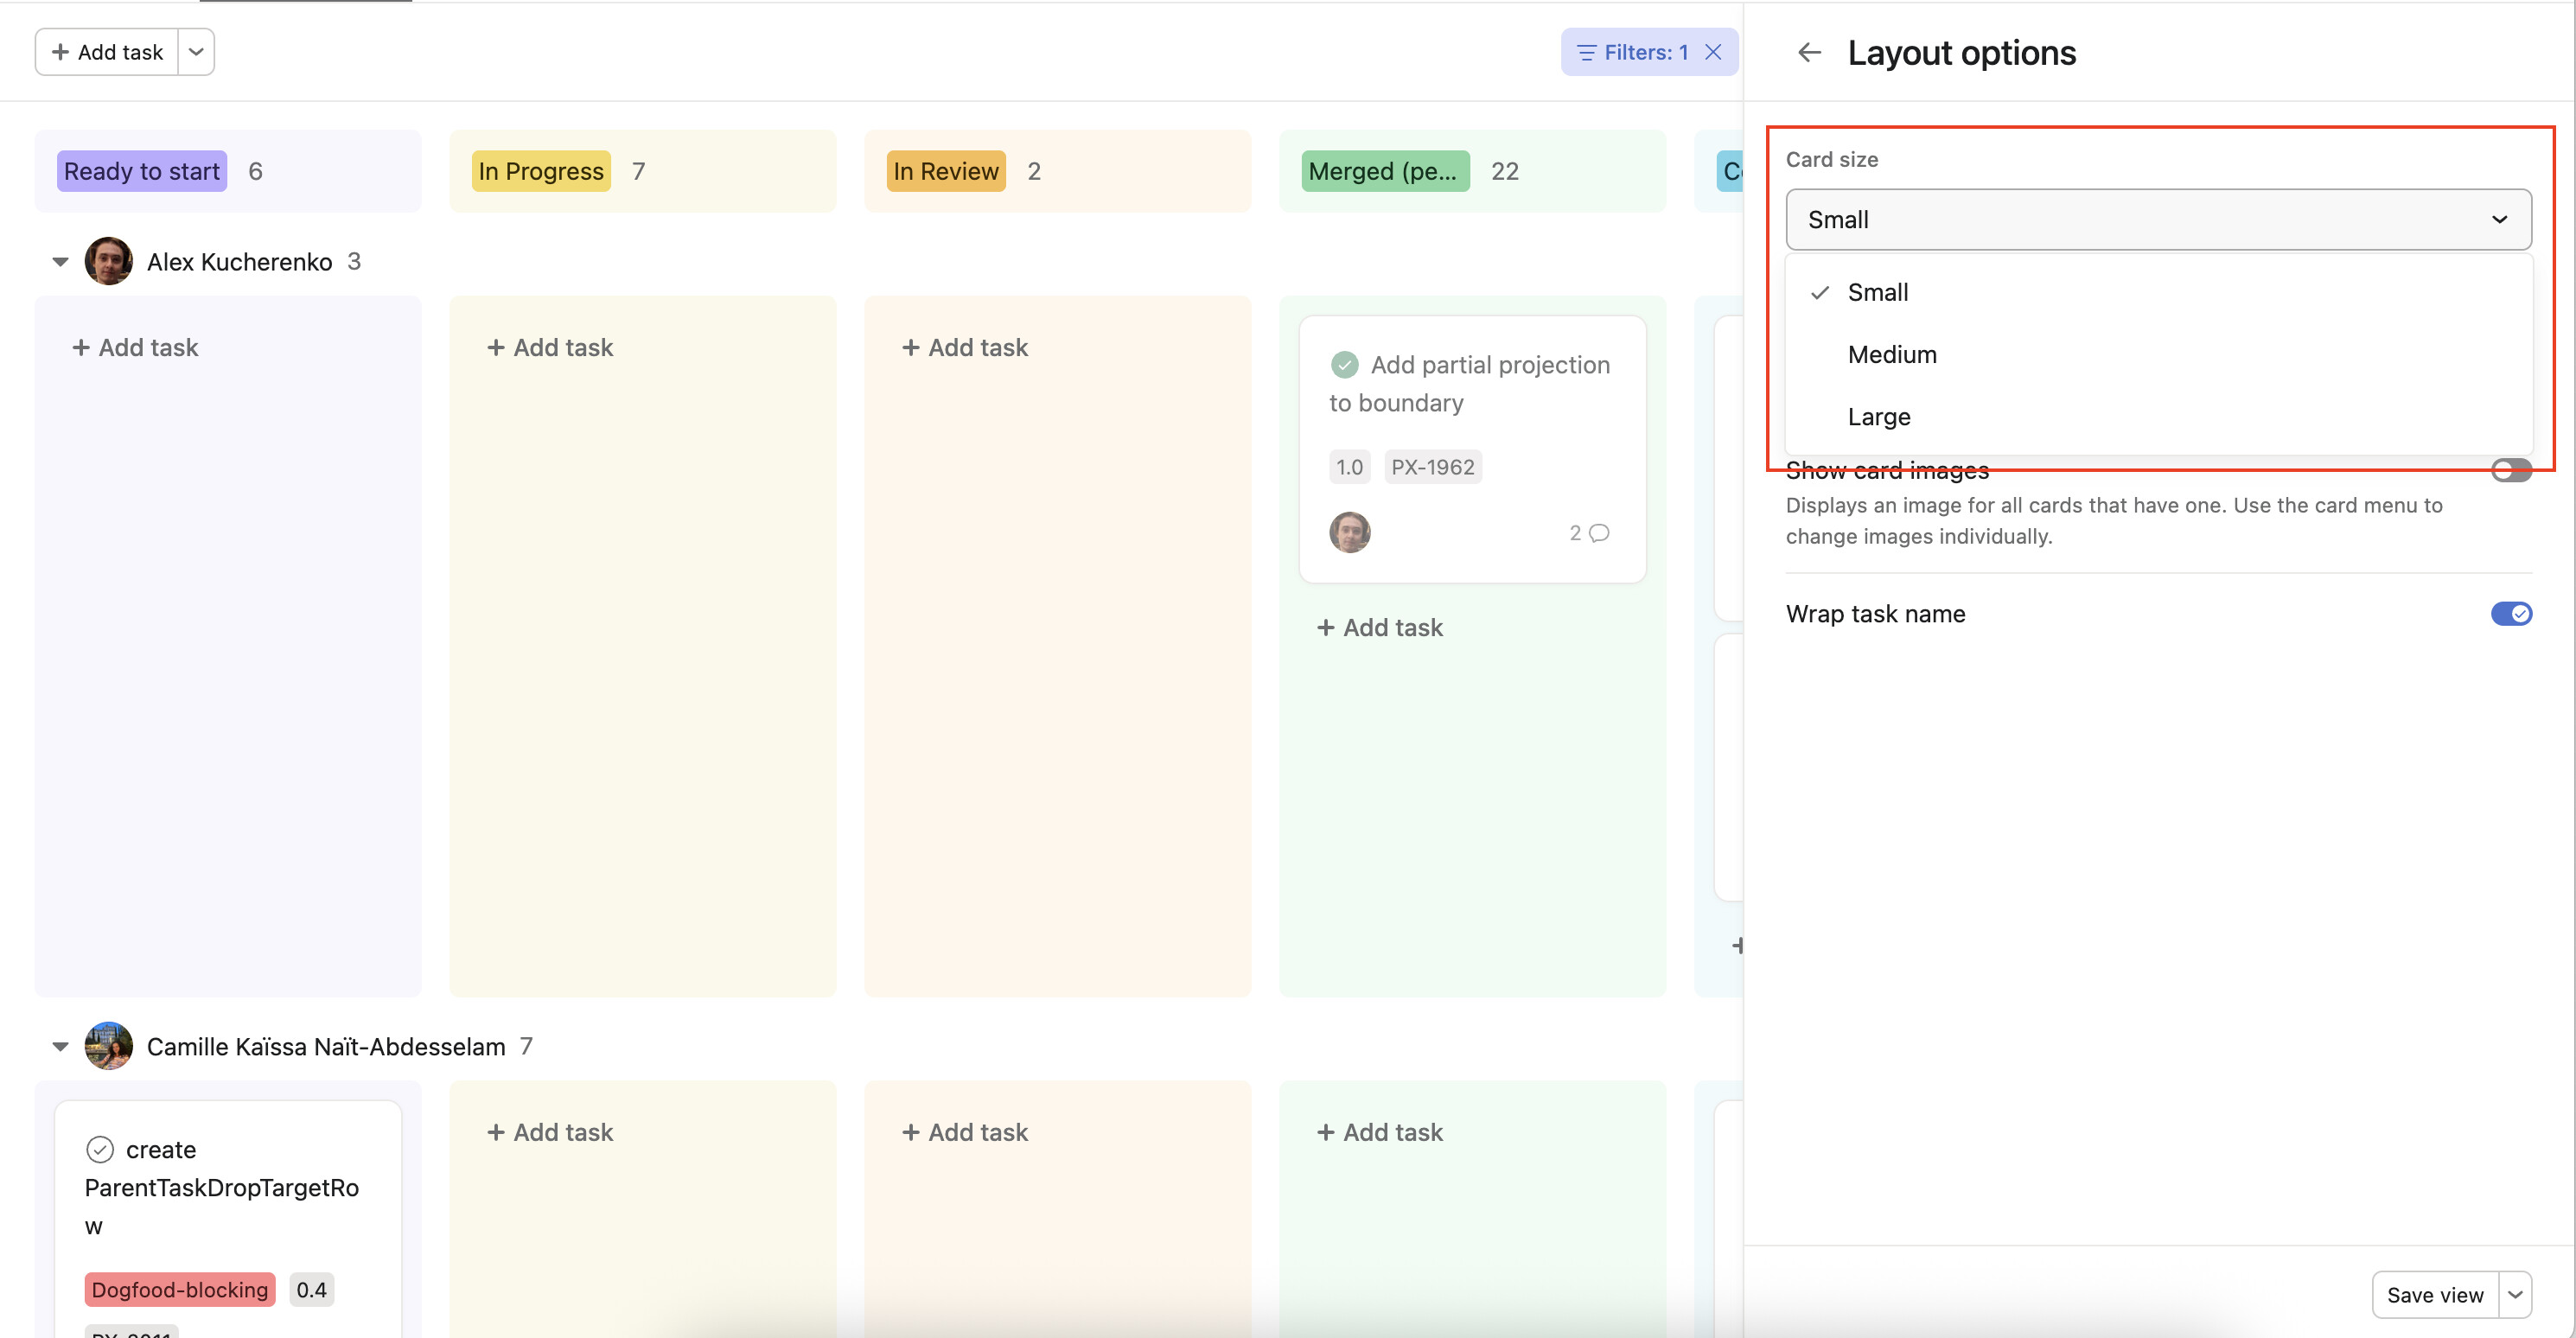Add task in Merged column under Alex
Image resolution: width=2576 pixels, height=1338 pixels.
[x=1380, y=628]
